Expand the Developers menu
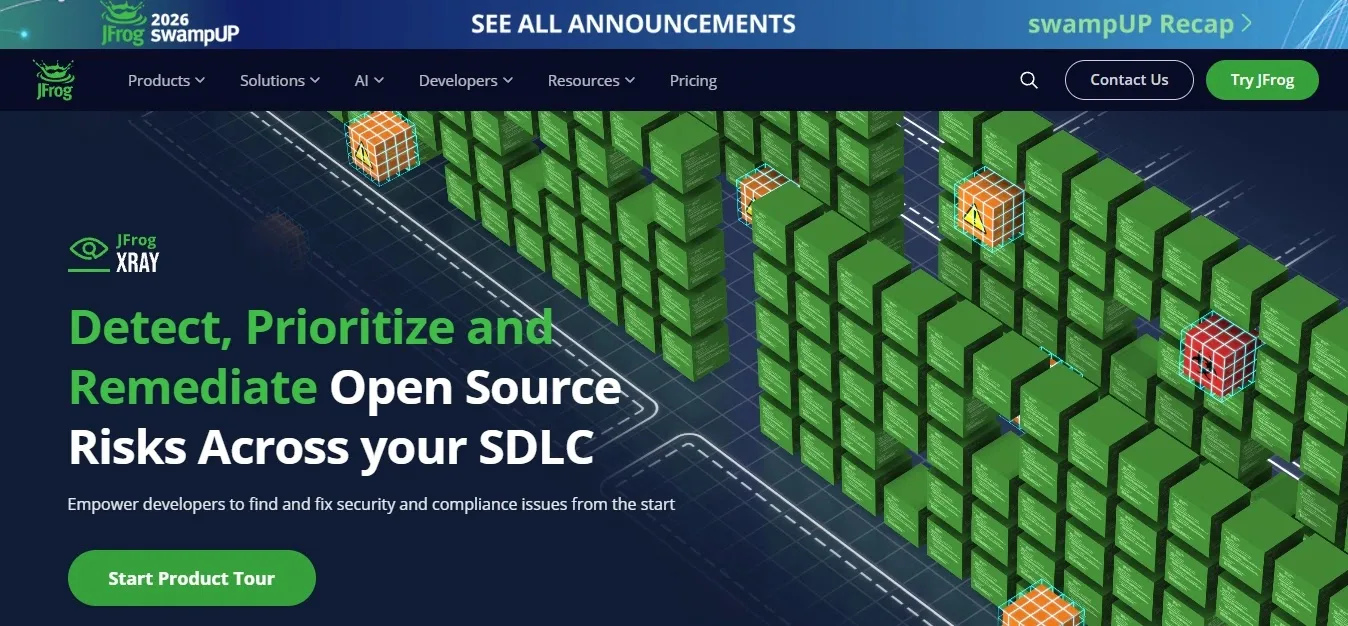1348x626 pixels. coord(466,80)
